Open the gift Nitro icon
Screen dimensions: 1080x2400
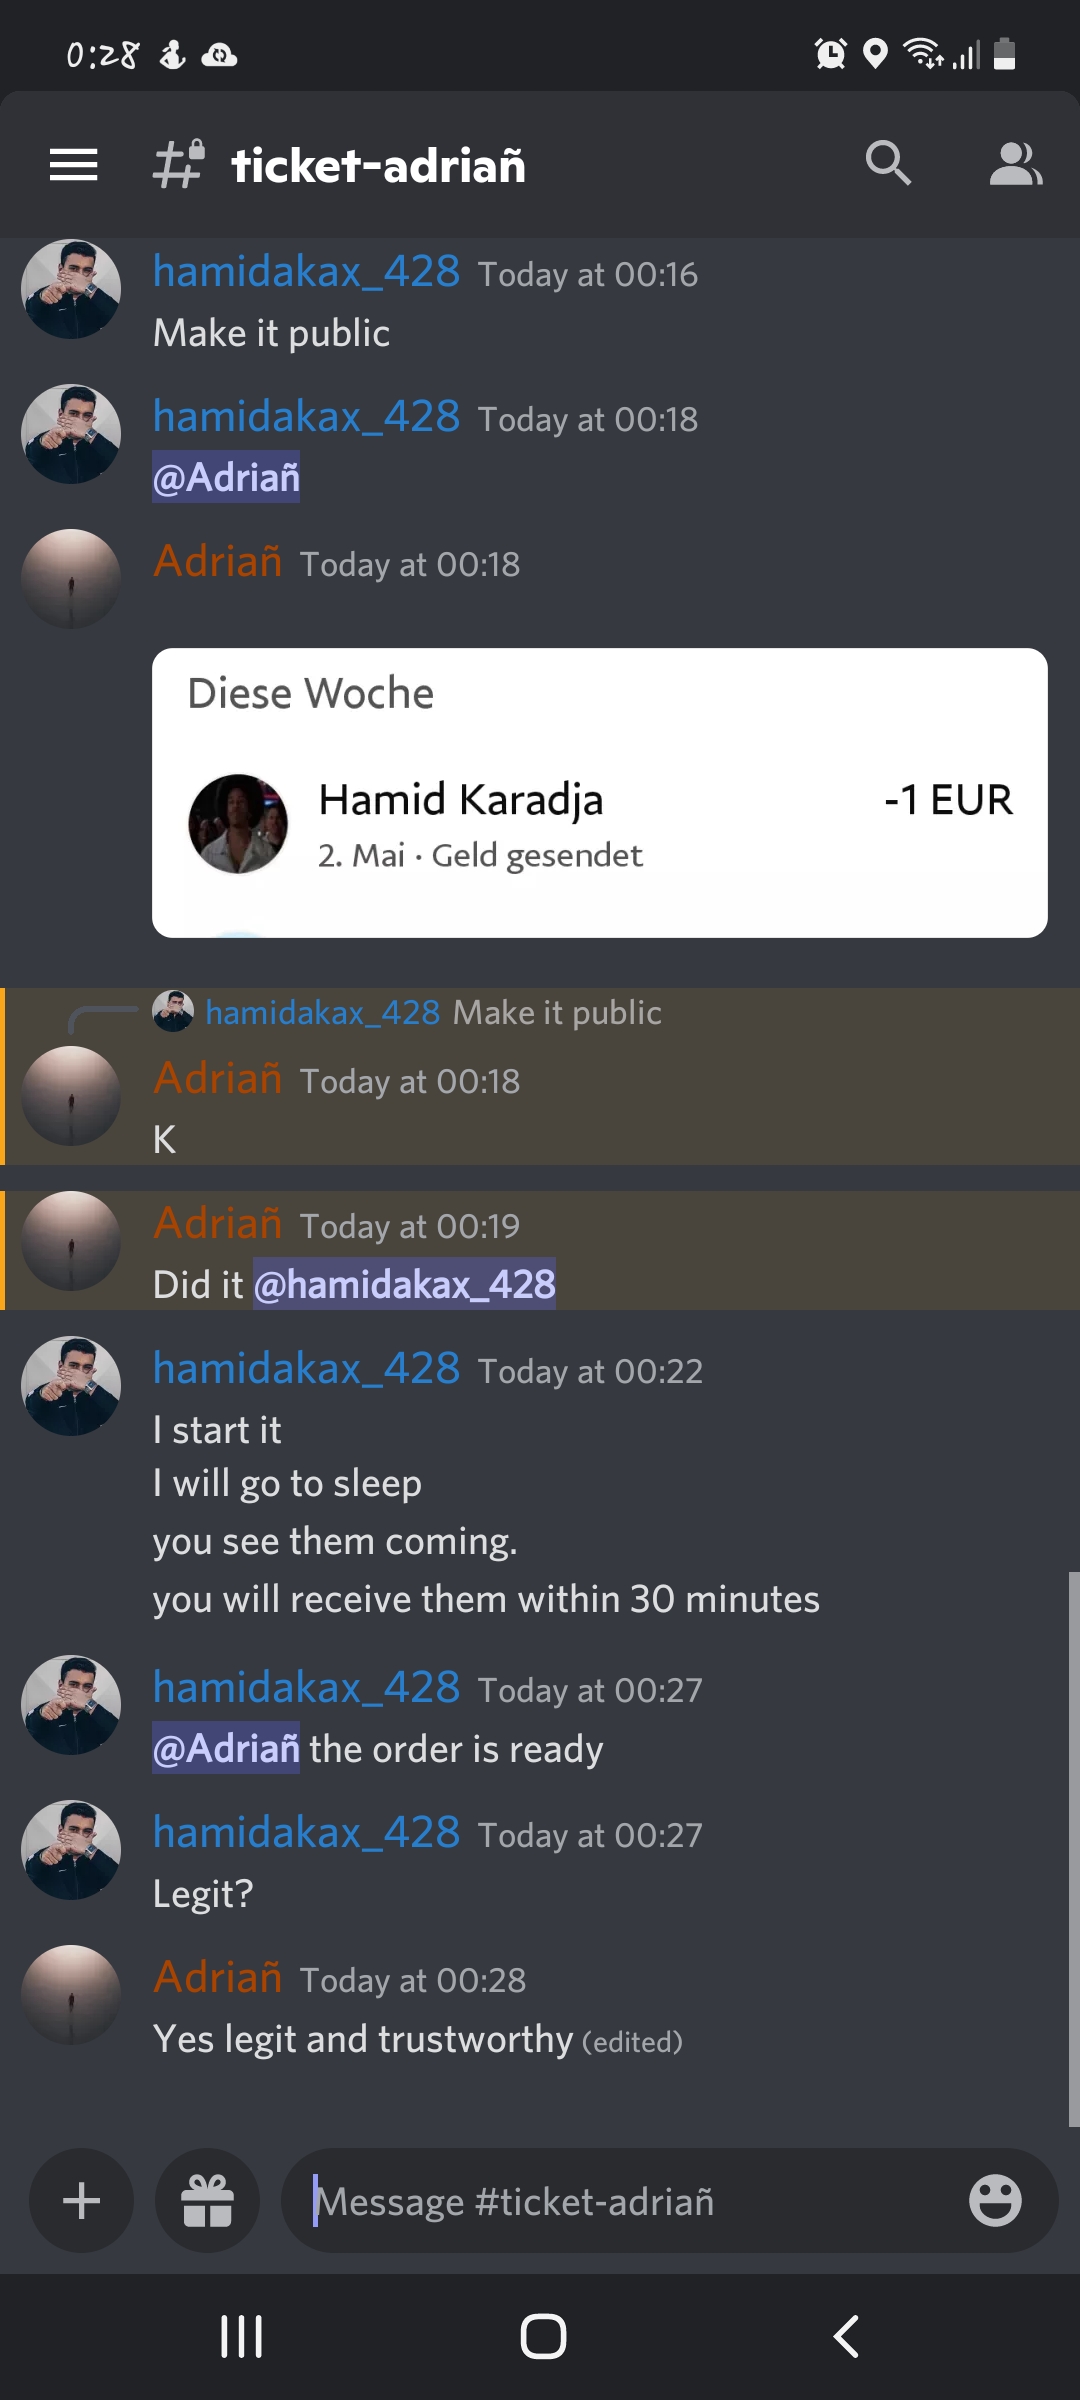pos(207,2200)
